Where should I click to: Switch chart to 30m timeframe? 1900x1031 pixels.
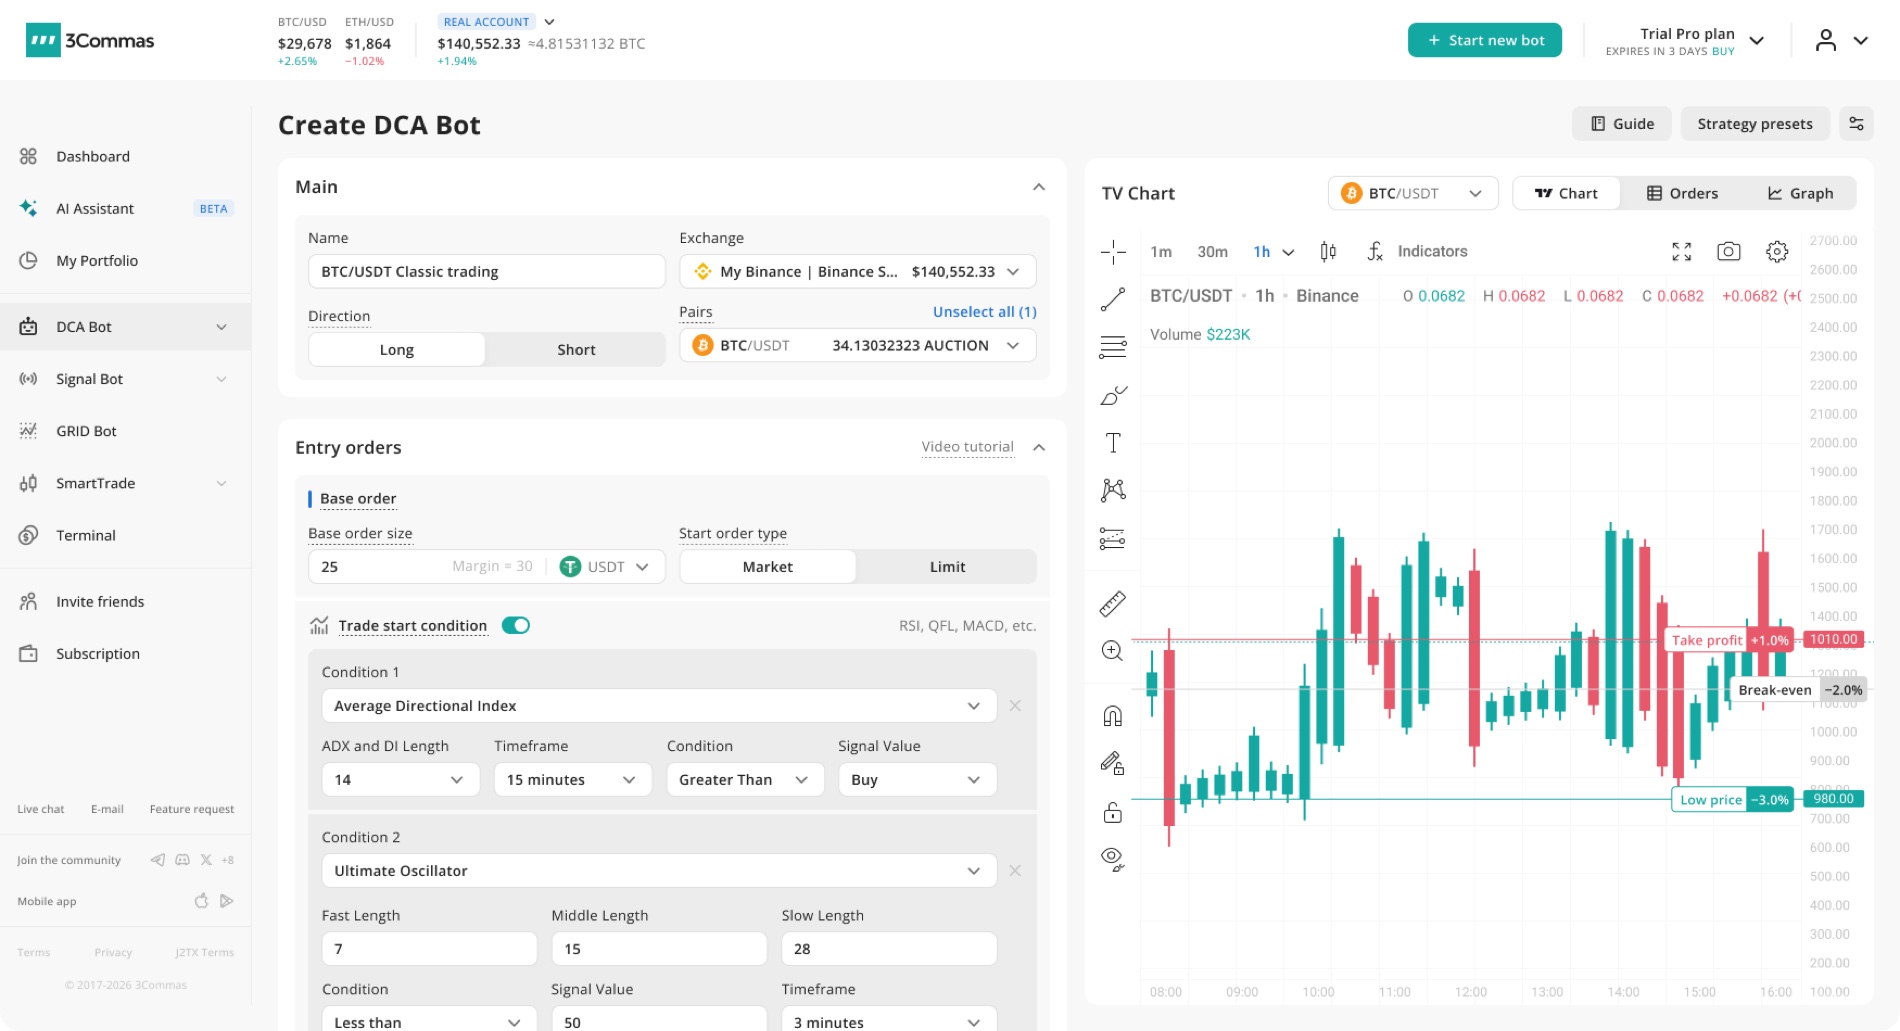[x=1212, y=252]
